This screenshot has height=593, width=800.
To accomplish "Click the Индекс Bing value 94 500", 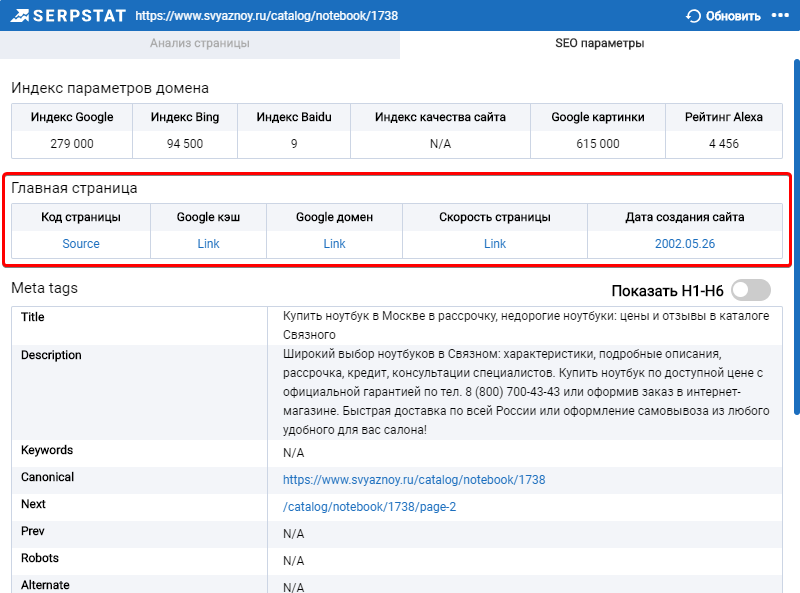I will pyautogui.click(x=185, y=144).
